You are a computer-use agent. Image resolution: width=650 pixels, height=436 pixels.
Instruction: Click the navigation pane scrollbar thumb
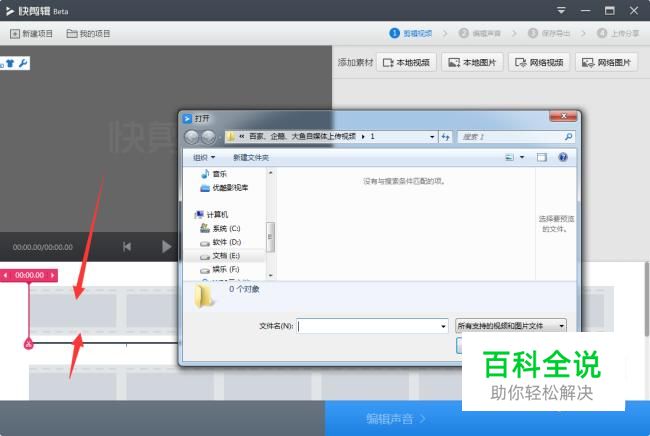click(270, 237)
